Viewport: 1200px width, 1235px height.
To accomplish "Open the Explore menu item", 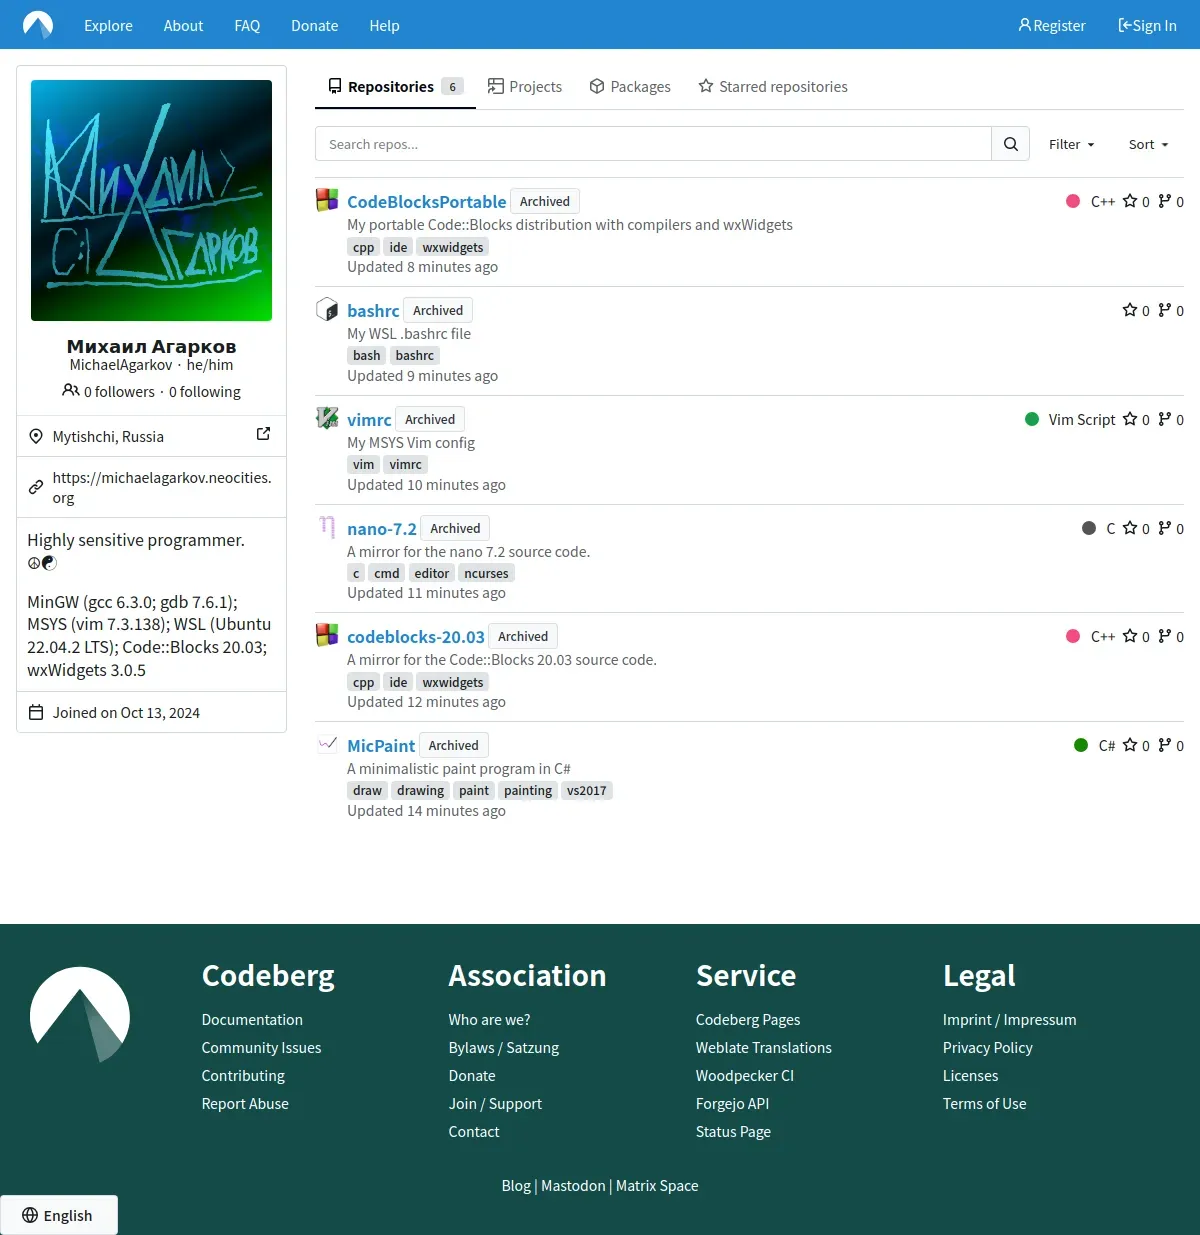I will 108,25.
